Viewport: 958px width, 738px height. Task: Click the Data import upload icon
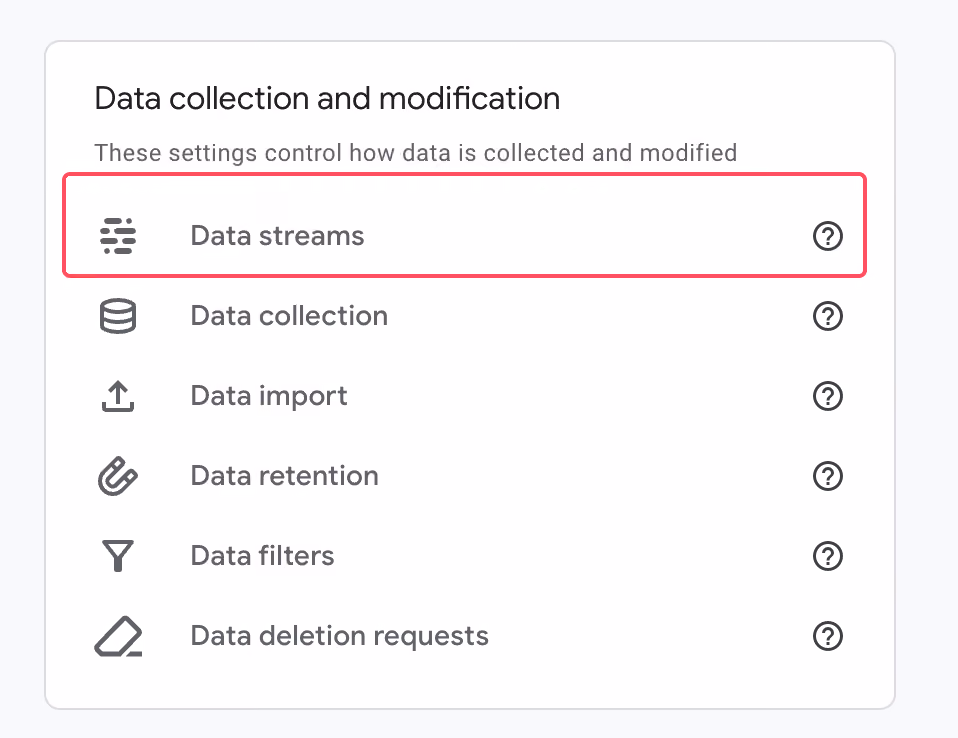pos(118,396)
